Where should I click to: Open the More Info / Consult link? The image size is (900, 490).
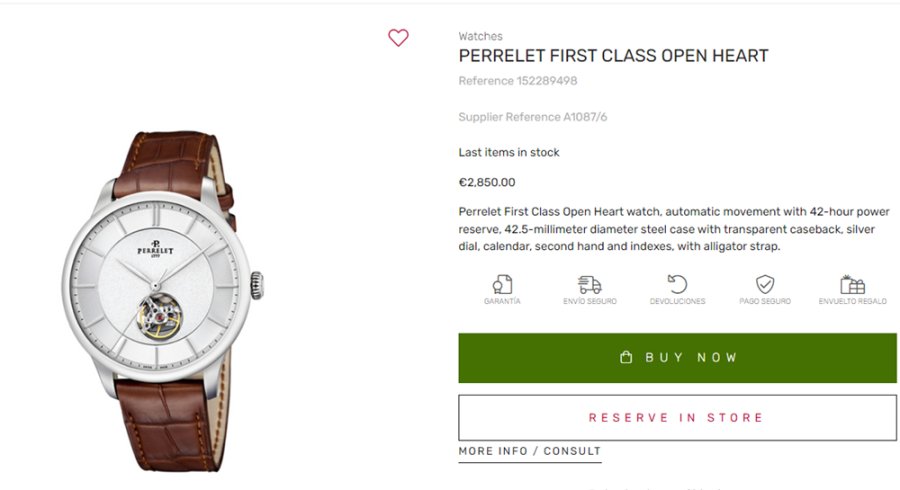coord(529,451)
